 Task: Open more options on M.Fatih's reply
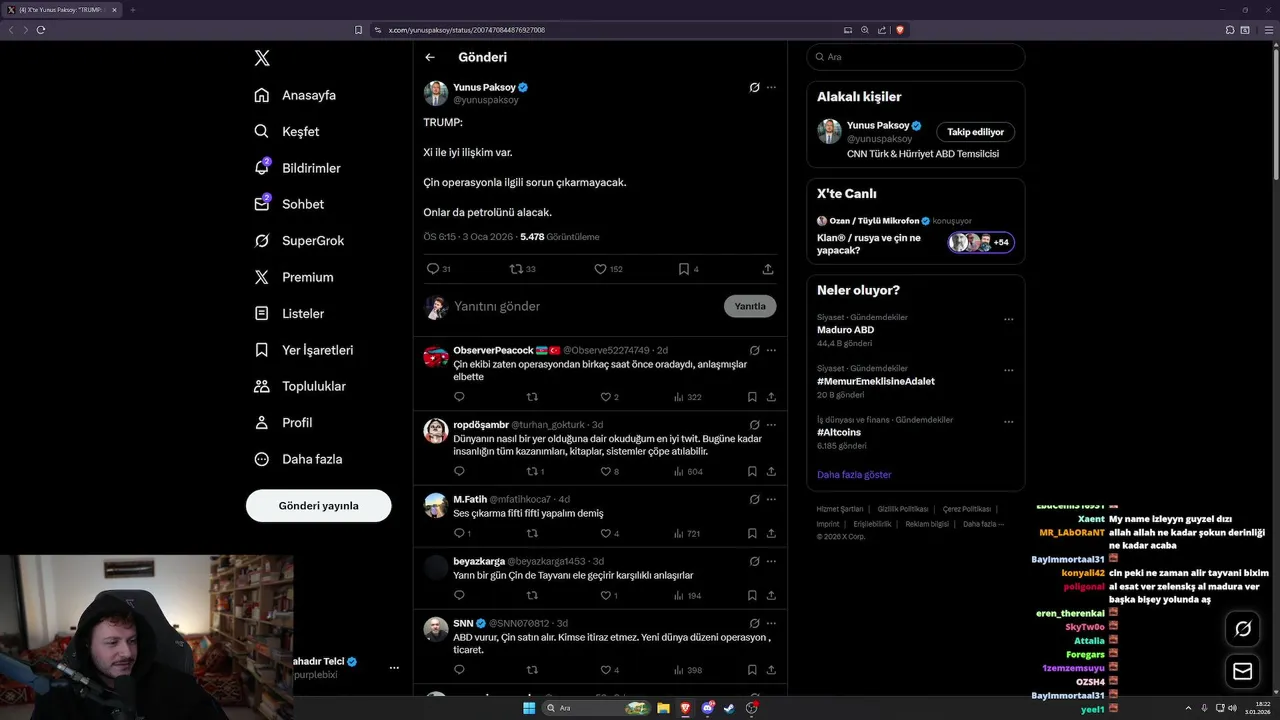pos(771,499)
